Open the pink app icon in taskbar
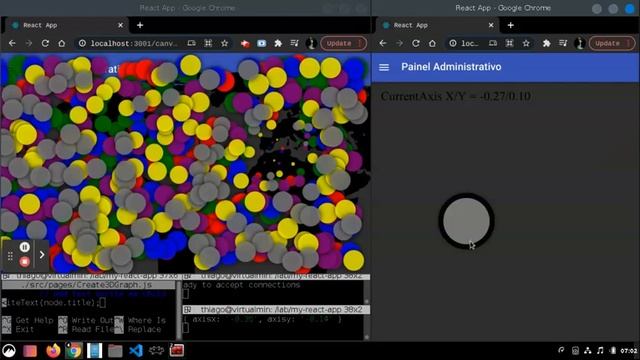This screenshot has width=640, height=360. (30, 351)
